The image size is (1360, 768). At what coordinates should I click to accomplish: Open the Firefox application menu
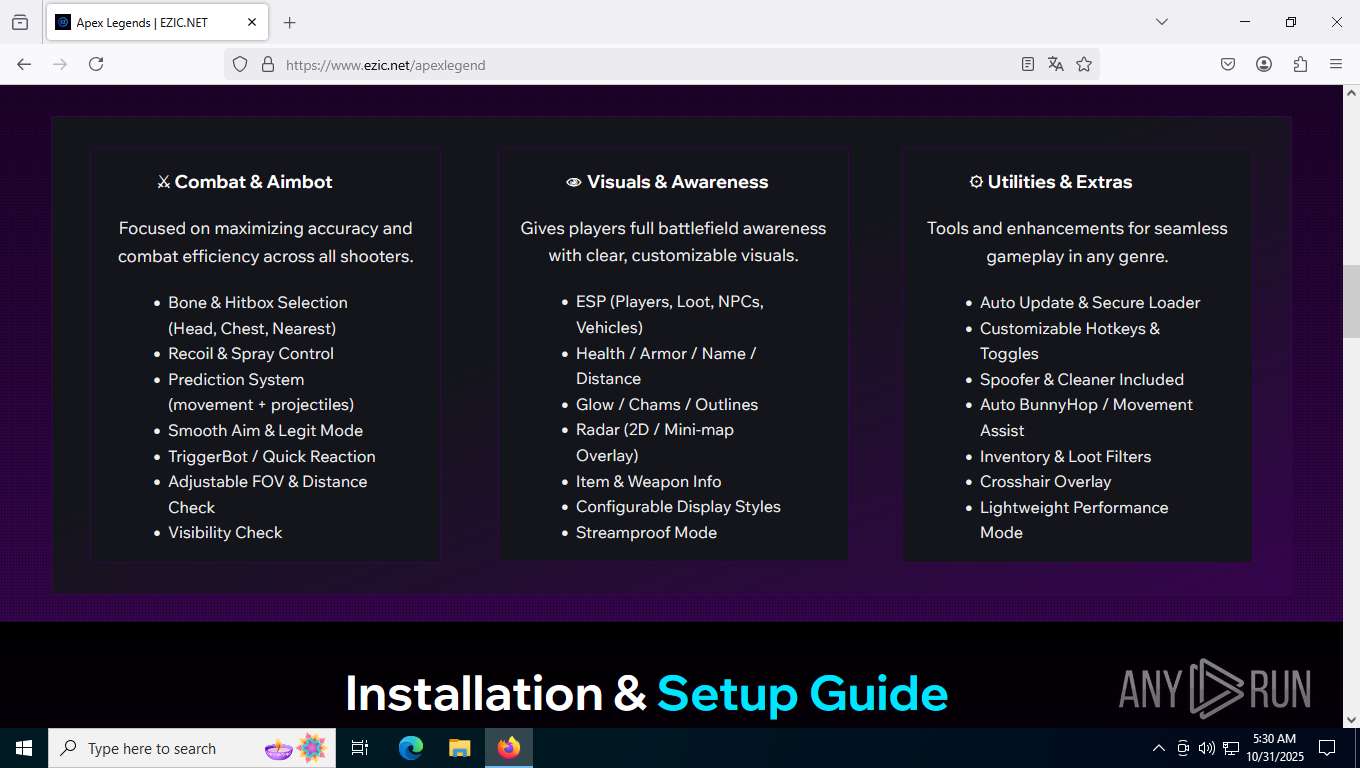tap(1336, 64)
